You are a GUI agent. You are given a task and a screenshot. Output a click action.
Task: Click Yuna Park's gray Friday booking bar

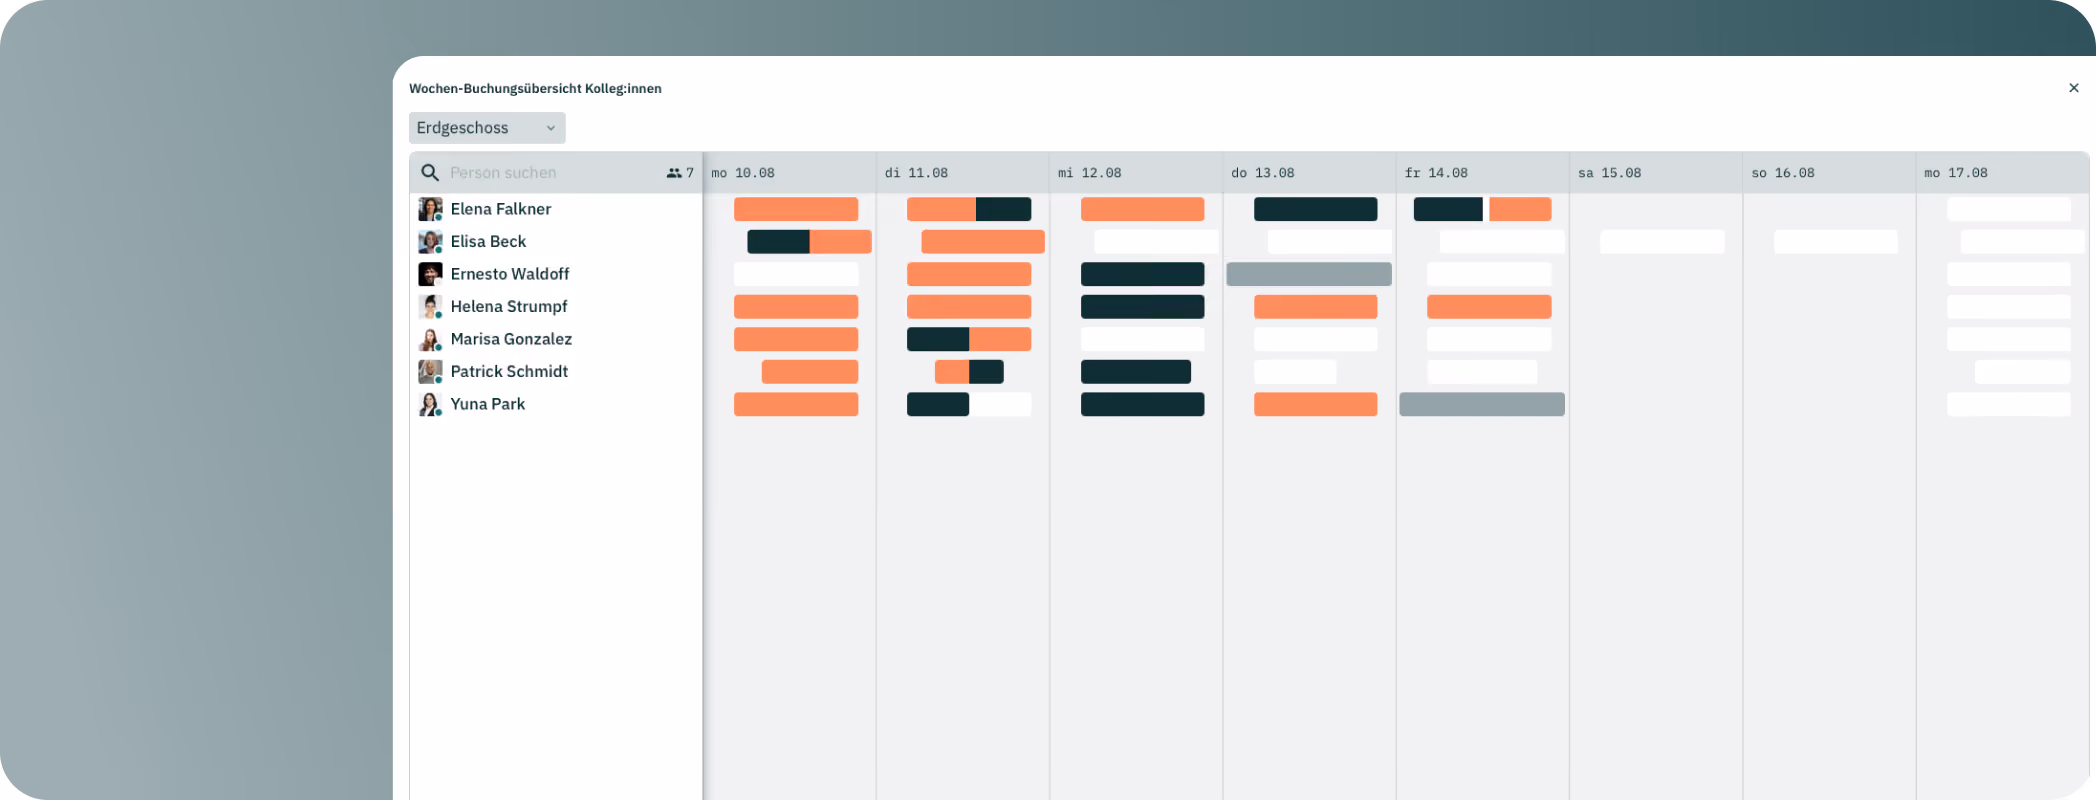[1482, 404]
